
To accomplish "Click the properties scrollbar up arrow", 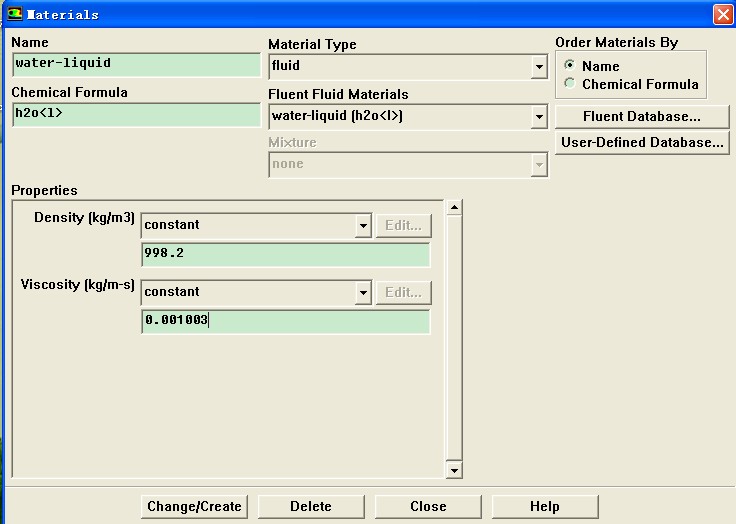I will point(454,207).
